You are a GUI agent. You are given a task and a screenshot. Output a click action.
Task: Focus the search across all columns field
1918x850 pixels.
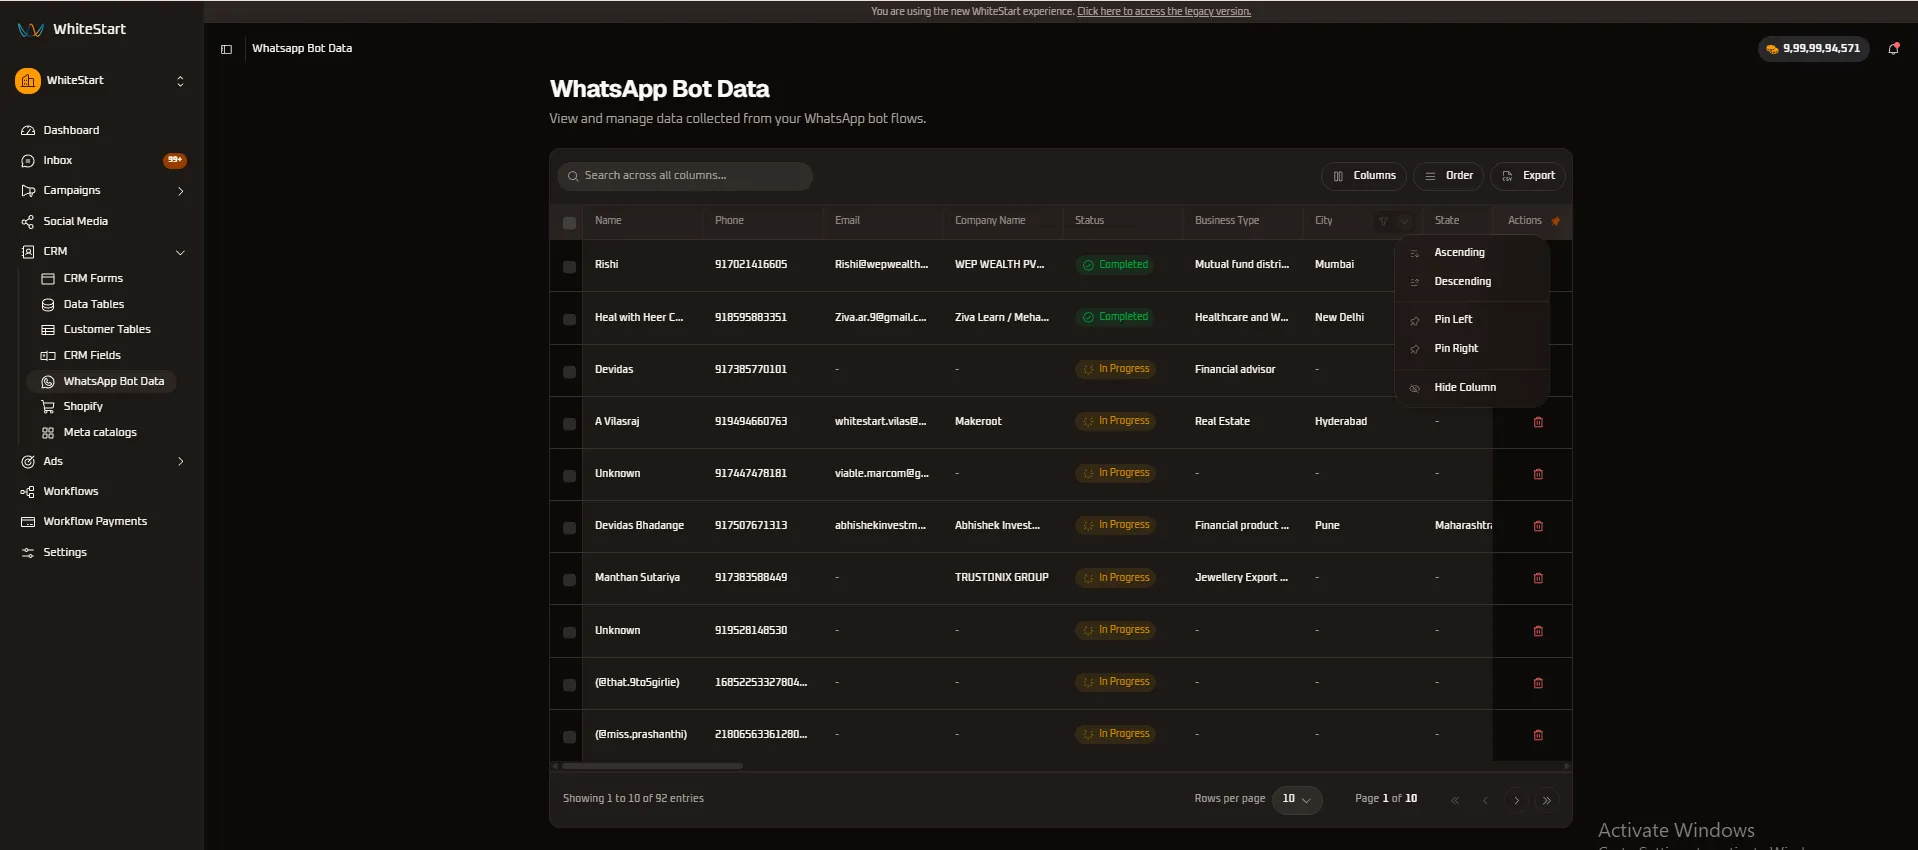pos(685,176)
